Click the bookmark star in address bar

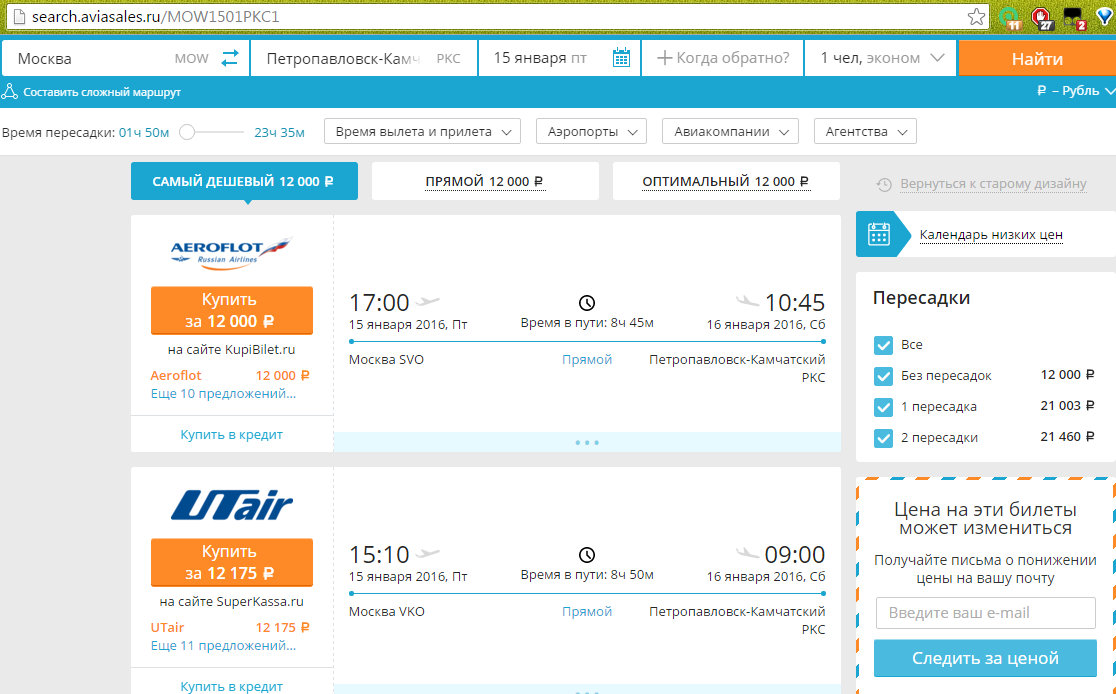click(976, 16)
